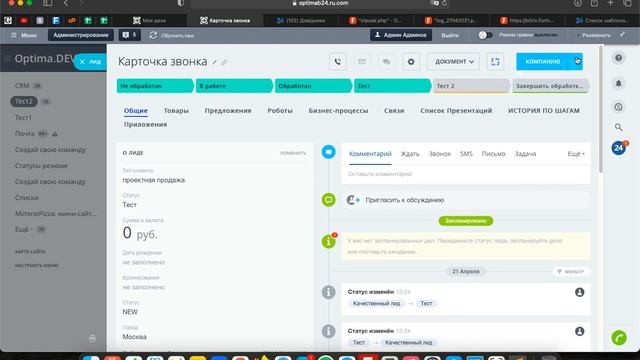Screen dimensions: 640x360
Task: Open Список Презентаций tab
Action: click(456, 111)
